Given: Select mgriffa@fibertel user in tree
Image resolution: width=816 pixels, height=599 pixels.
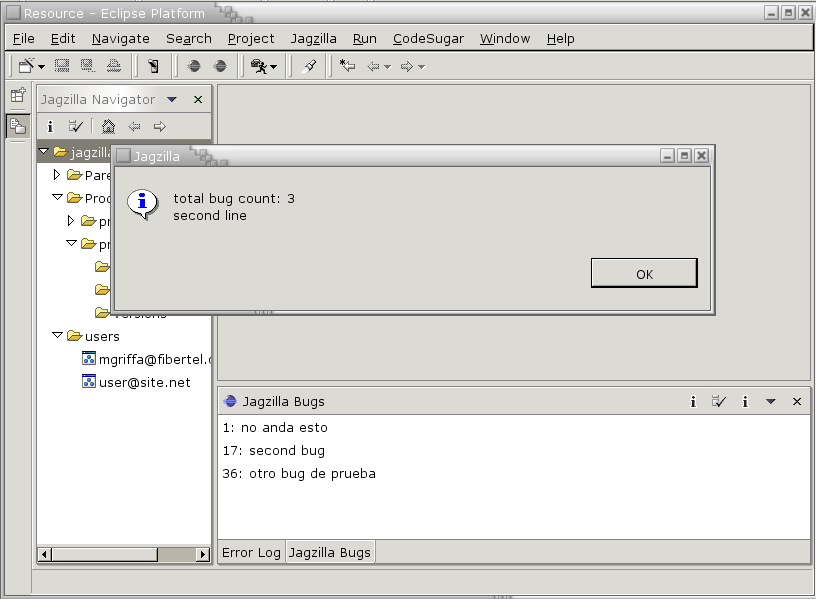Looking at the screenshot, I should pyautogui.click(x=155, y=360).
